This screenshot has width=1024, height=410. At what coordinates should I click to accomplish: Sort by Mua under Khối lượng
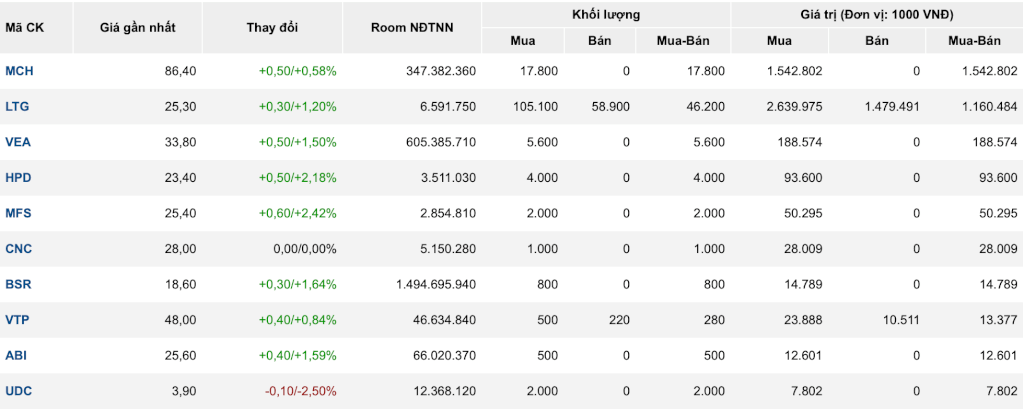[x=523, y=40]
